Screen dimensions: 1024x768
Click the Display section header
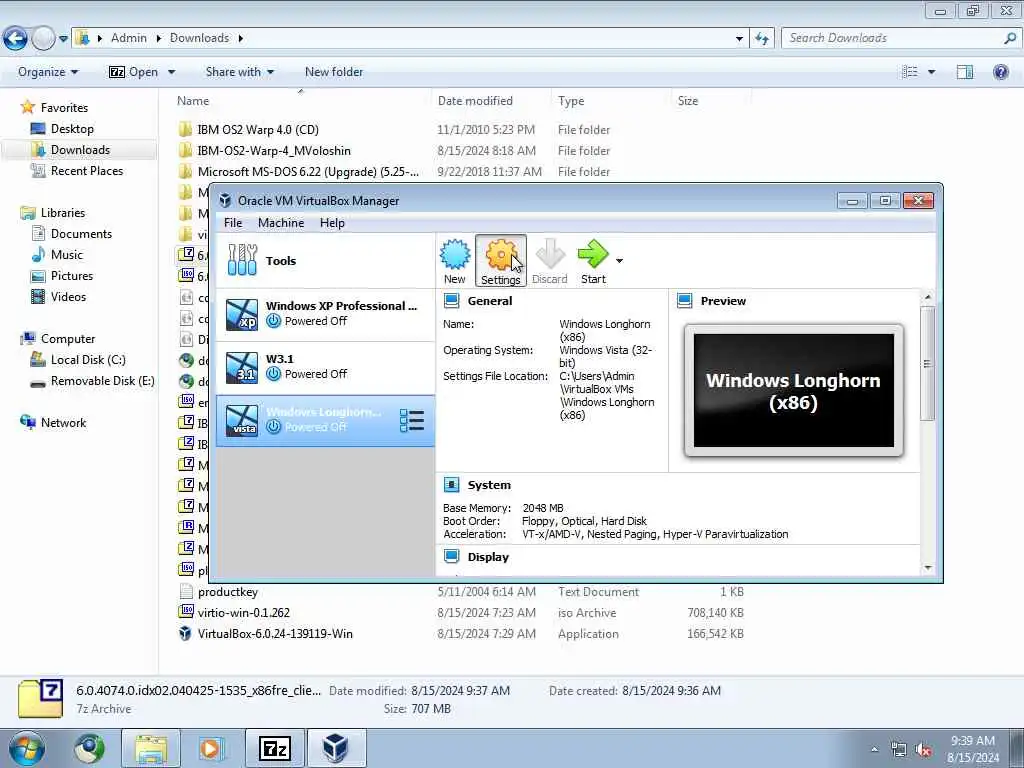click(488, 557)
